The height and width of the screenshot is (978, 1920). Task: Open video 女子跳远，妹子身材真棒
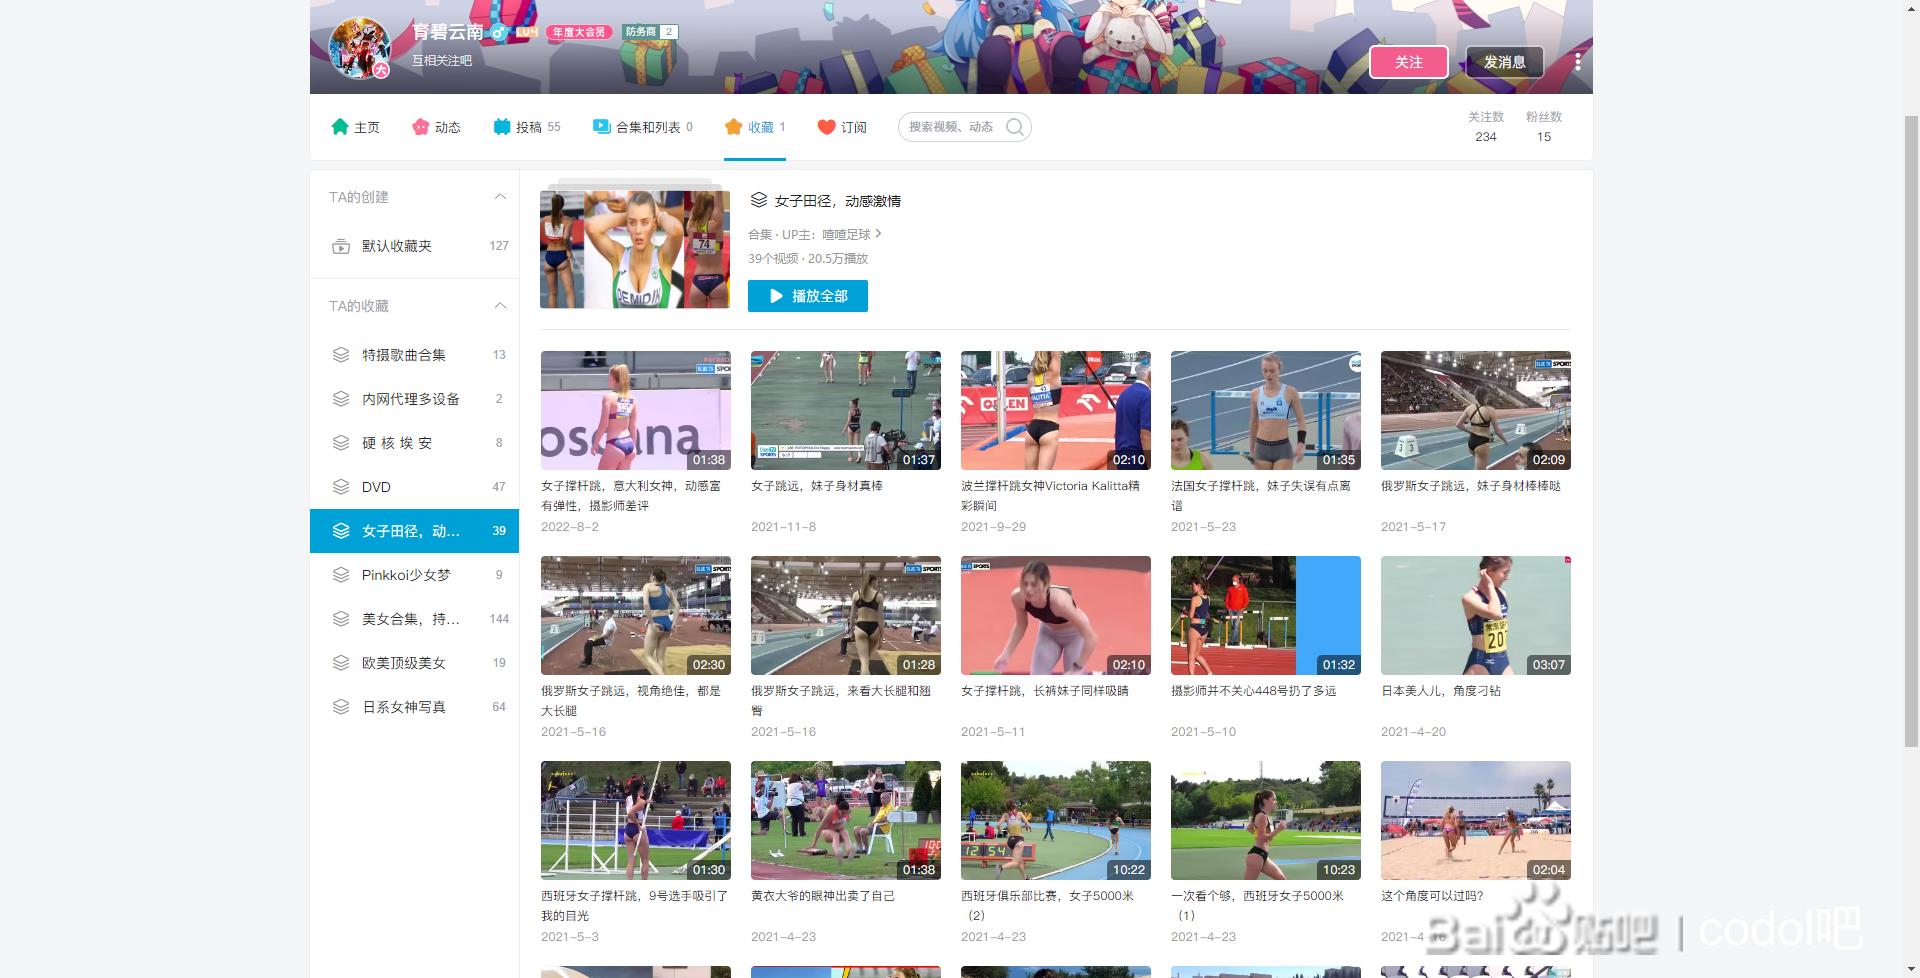click(845, 410)
